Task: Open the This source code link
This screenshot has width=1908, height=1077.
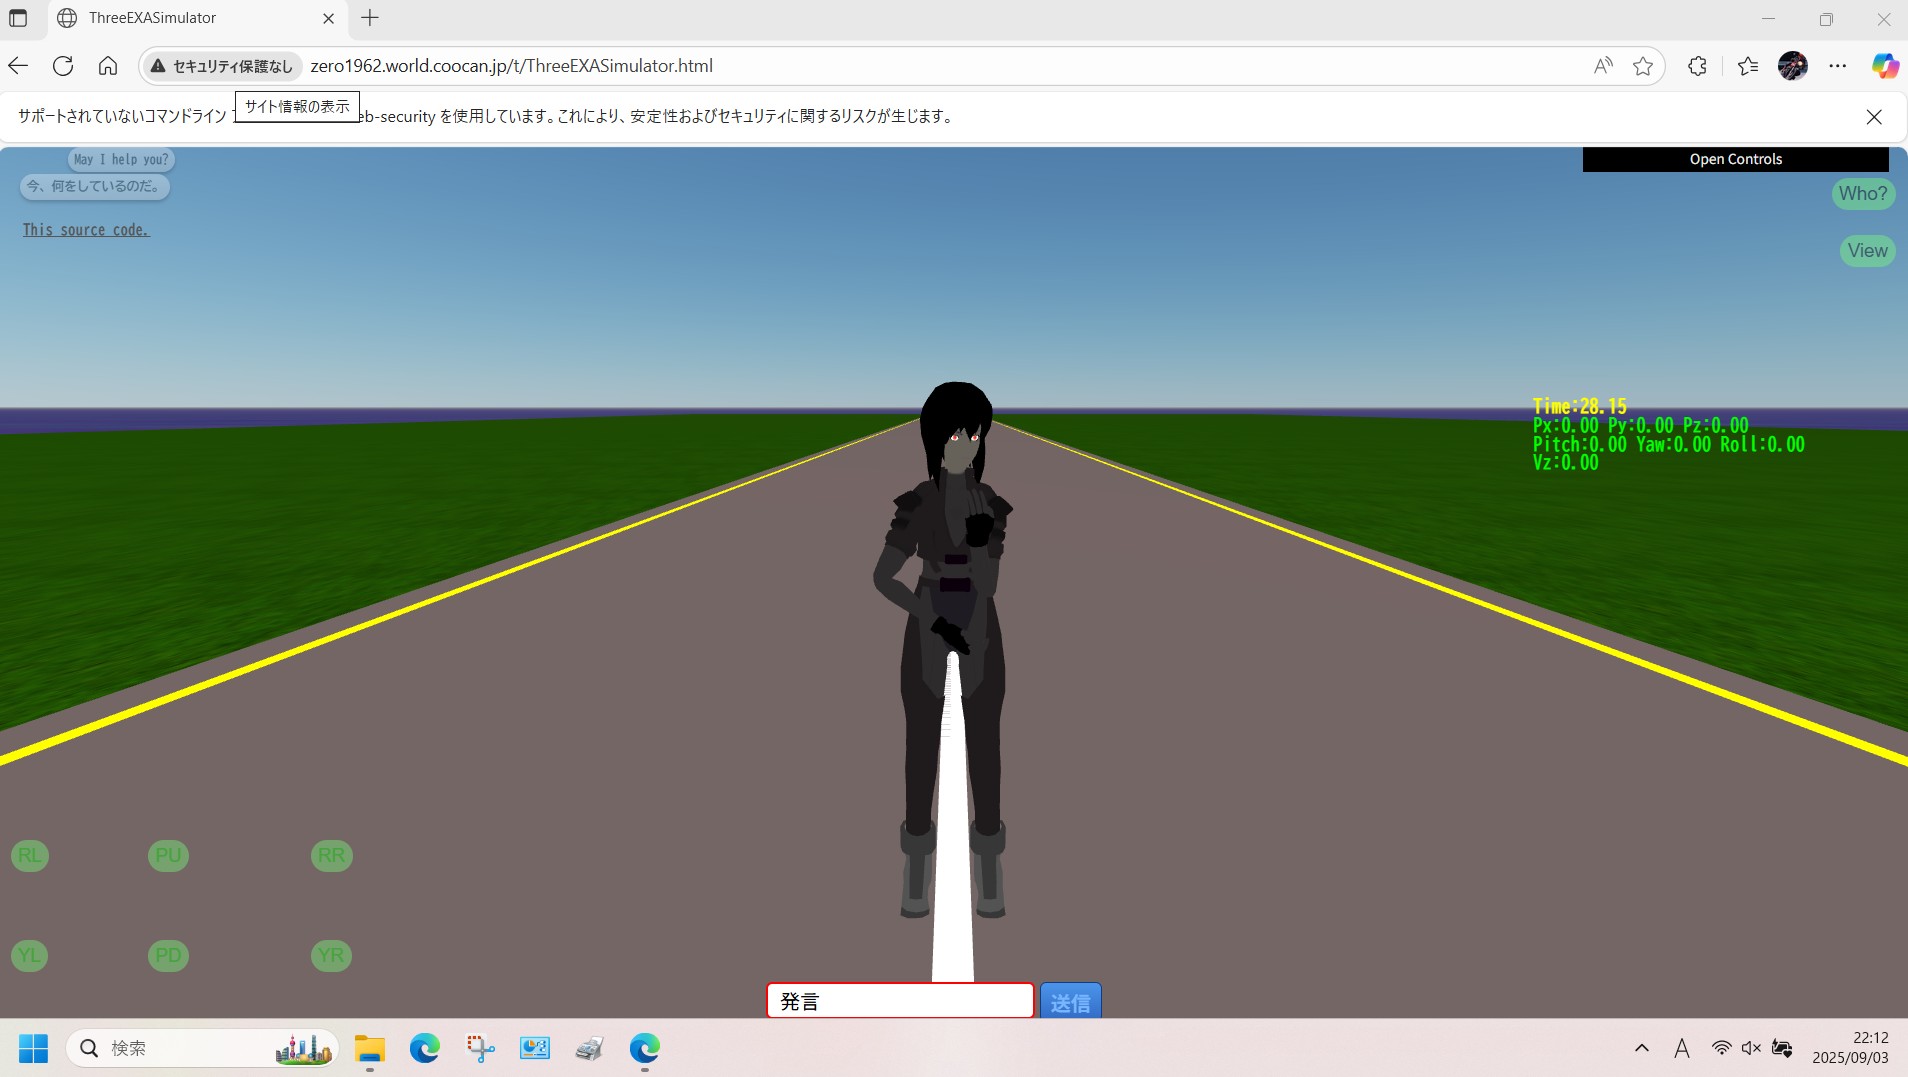Action: click(x=86, y=230)
